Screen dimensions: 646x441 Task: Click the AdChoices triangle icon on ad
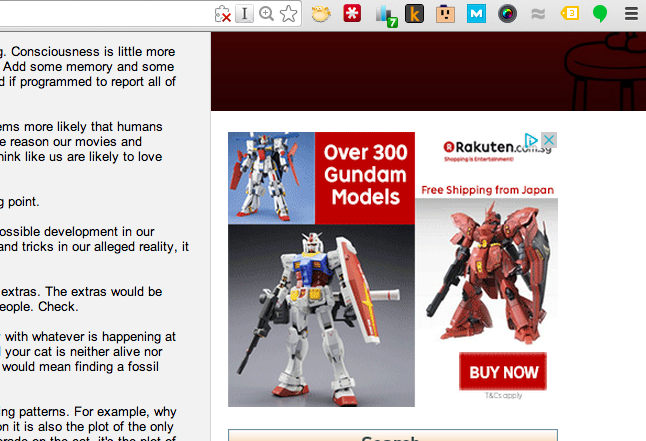point(531,140)
